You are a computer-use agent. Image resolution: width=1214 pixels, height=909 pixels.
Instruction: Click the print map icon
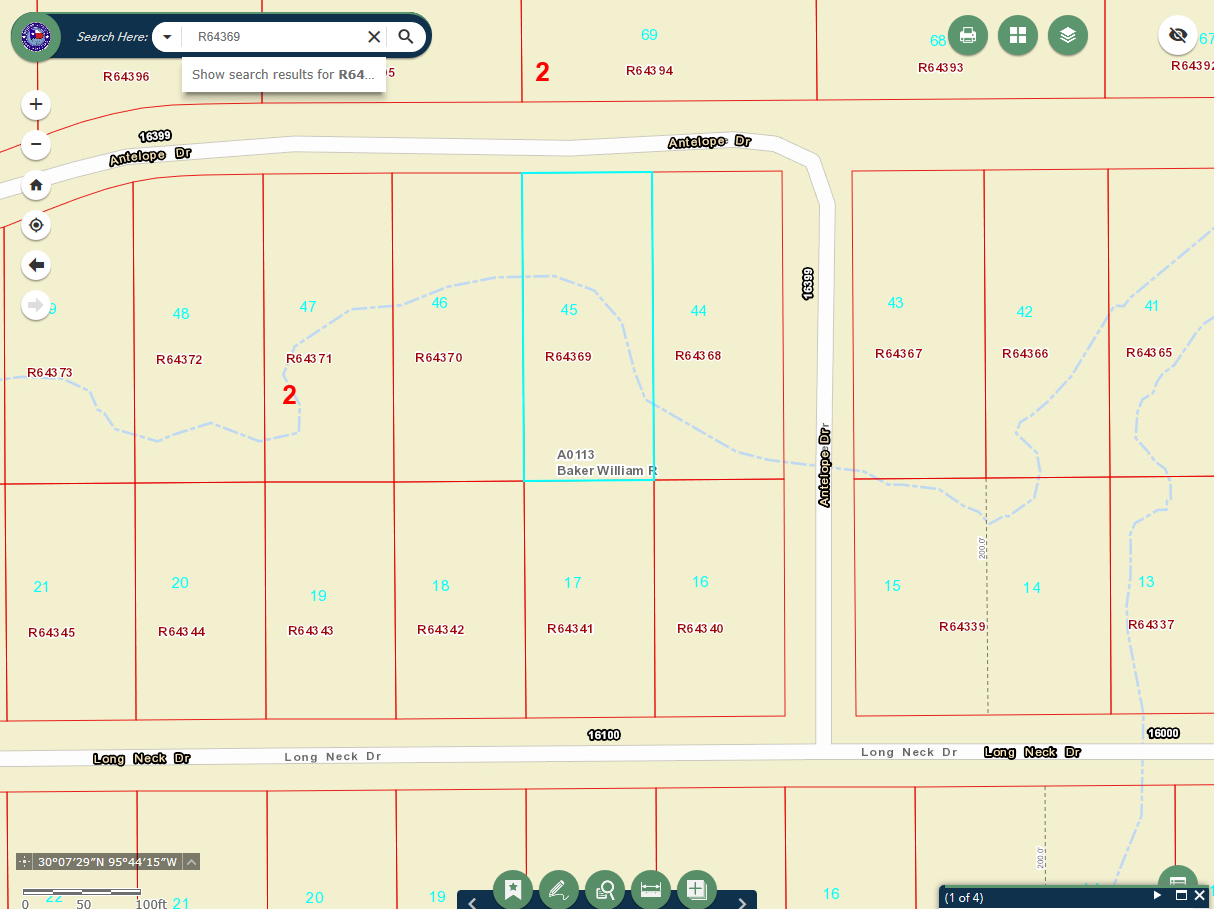pos(967,36)
